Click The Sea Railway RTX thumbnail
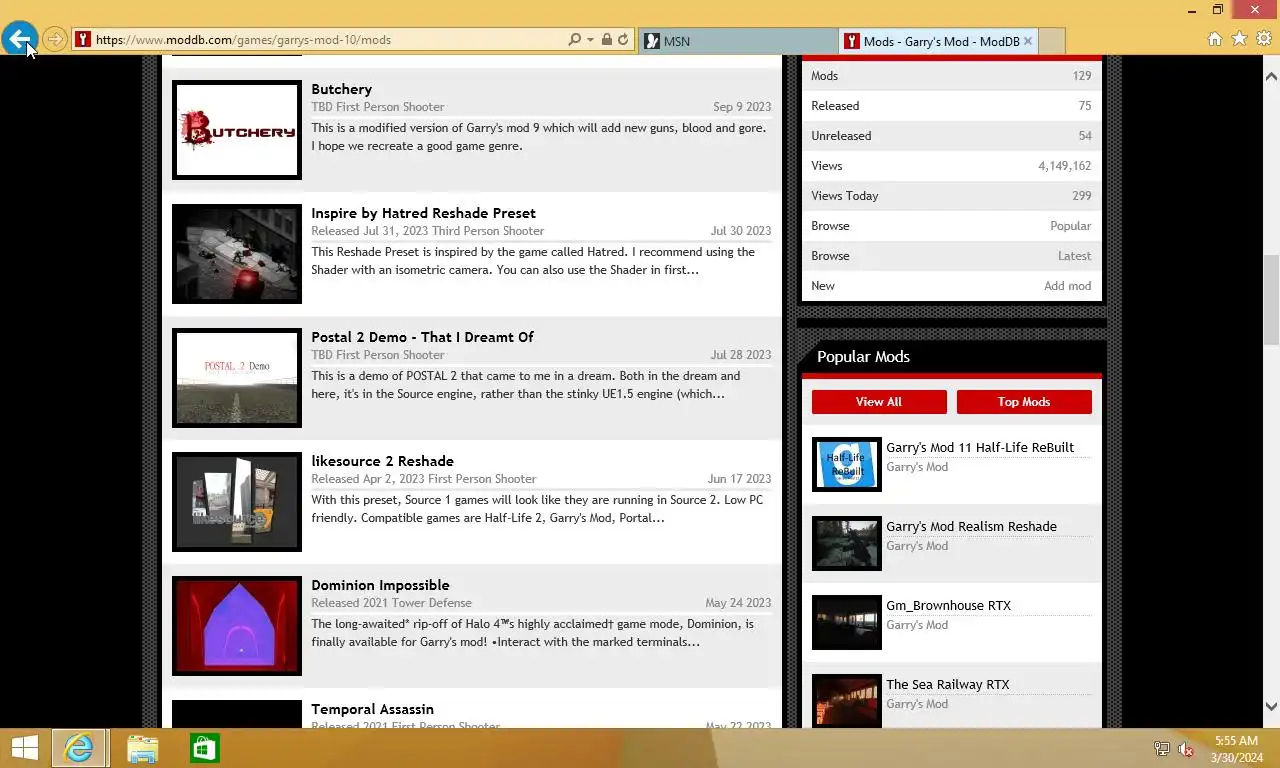This screenshot has width=1280, height=768. tap(847, 701)
